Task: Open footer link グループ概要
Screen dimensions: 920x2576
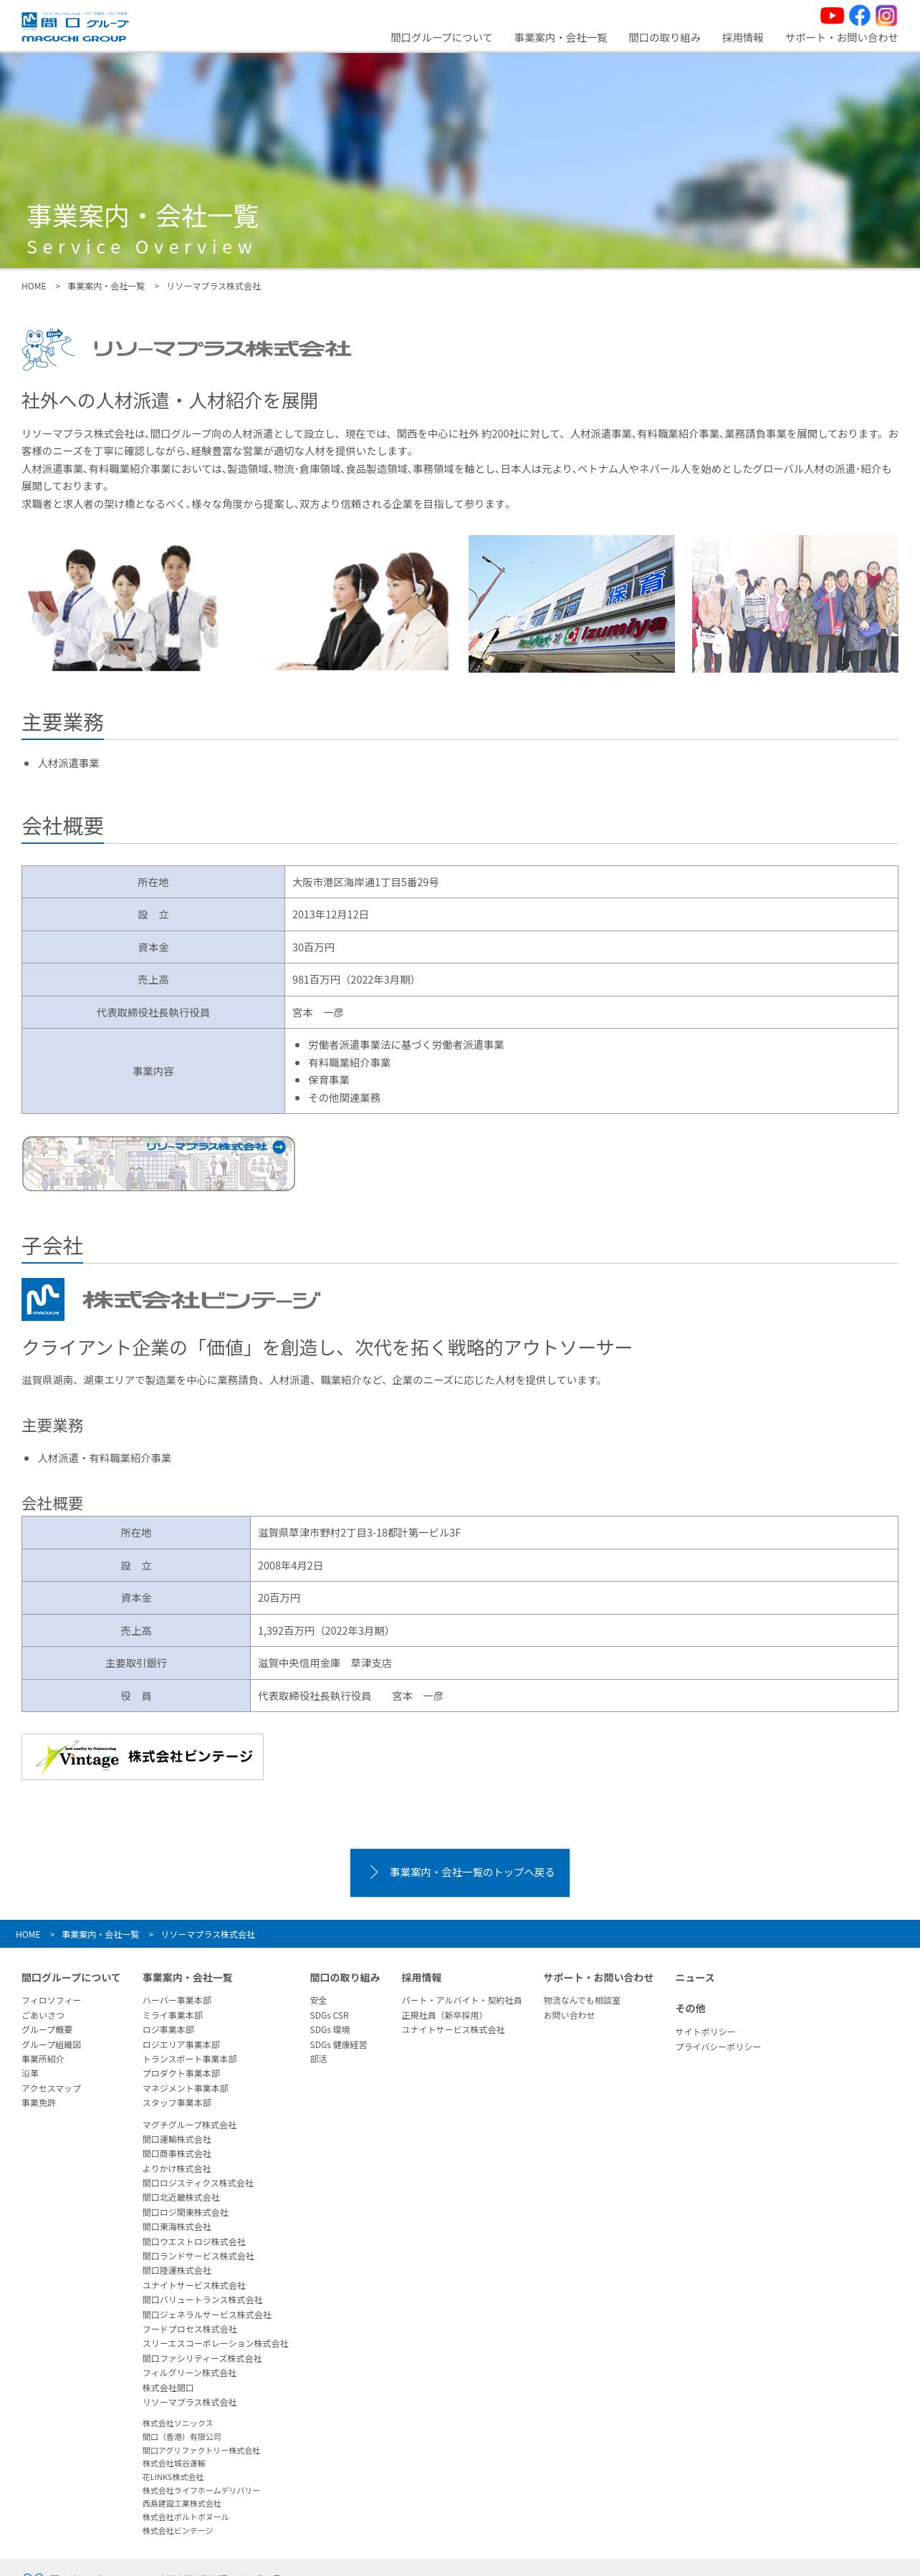Action: pyautogui.click(x=47, y=2030)
